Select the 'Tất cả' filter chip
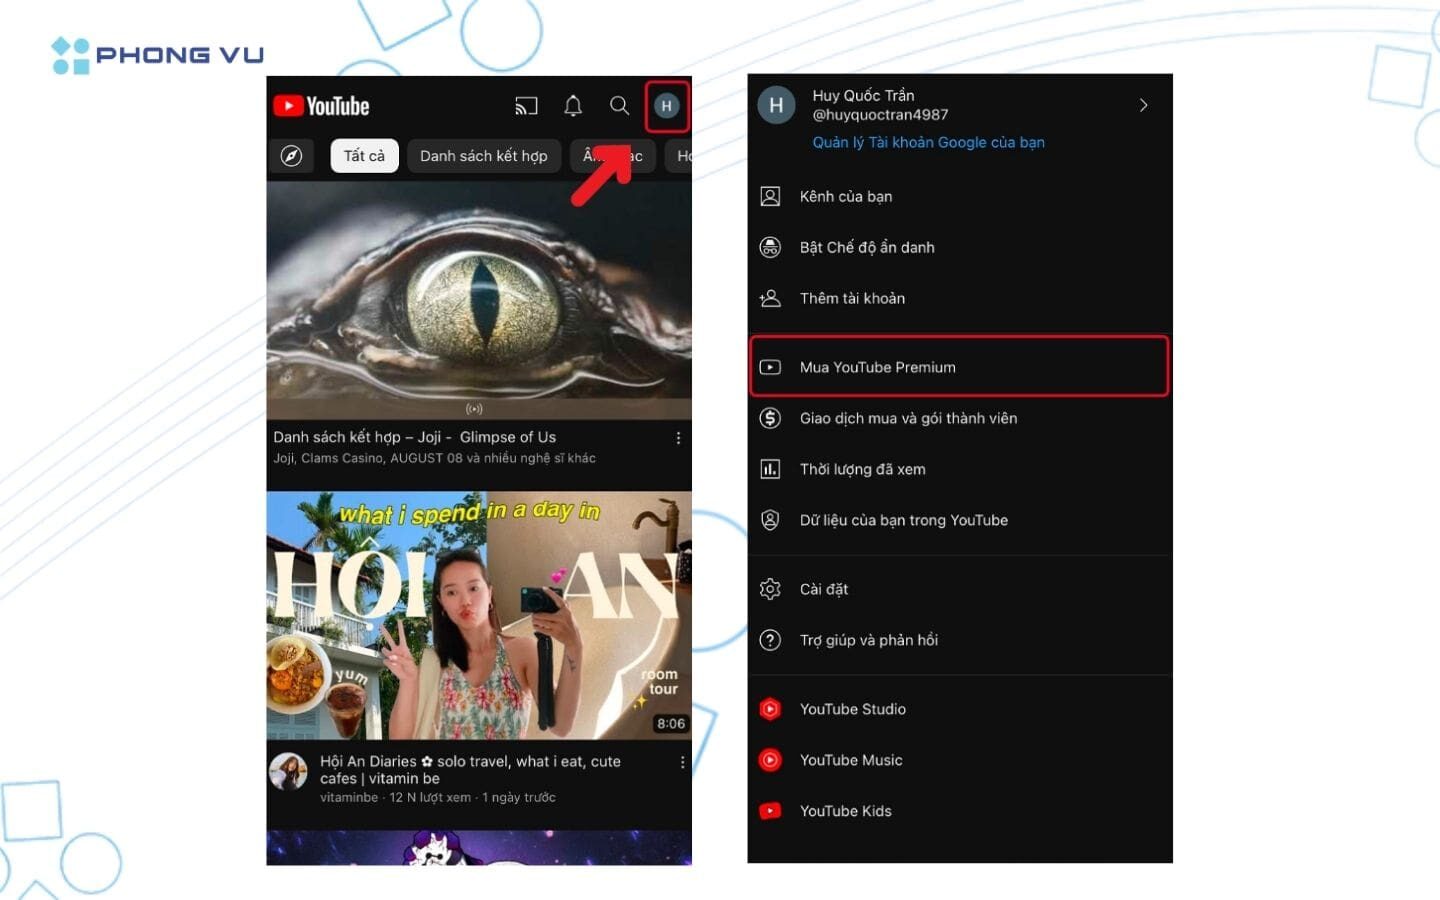Screen dimensions: 1440x900 pos(364,156)
